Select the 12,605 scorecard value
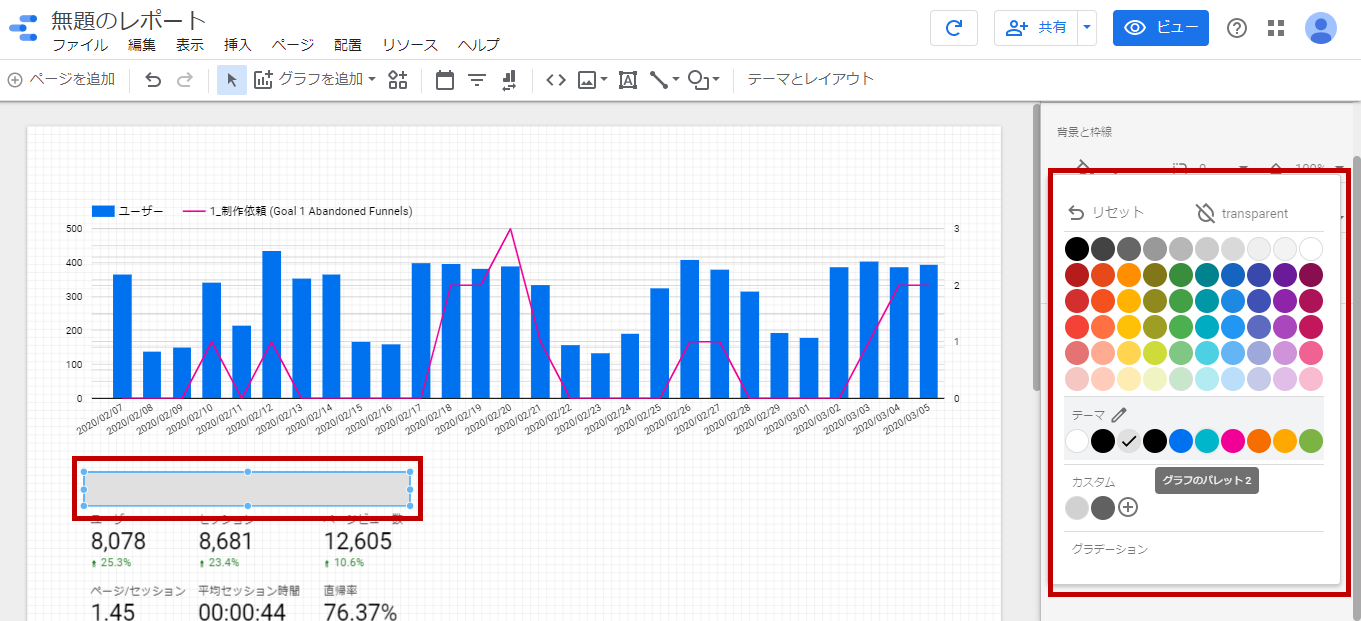 pos(357,542)
